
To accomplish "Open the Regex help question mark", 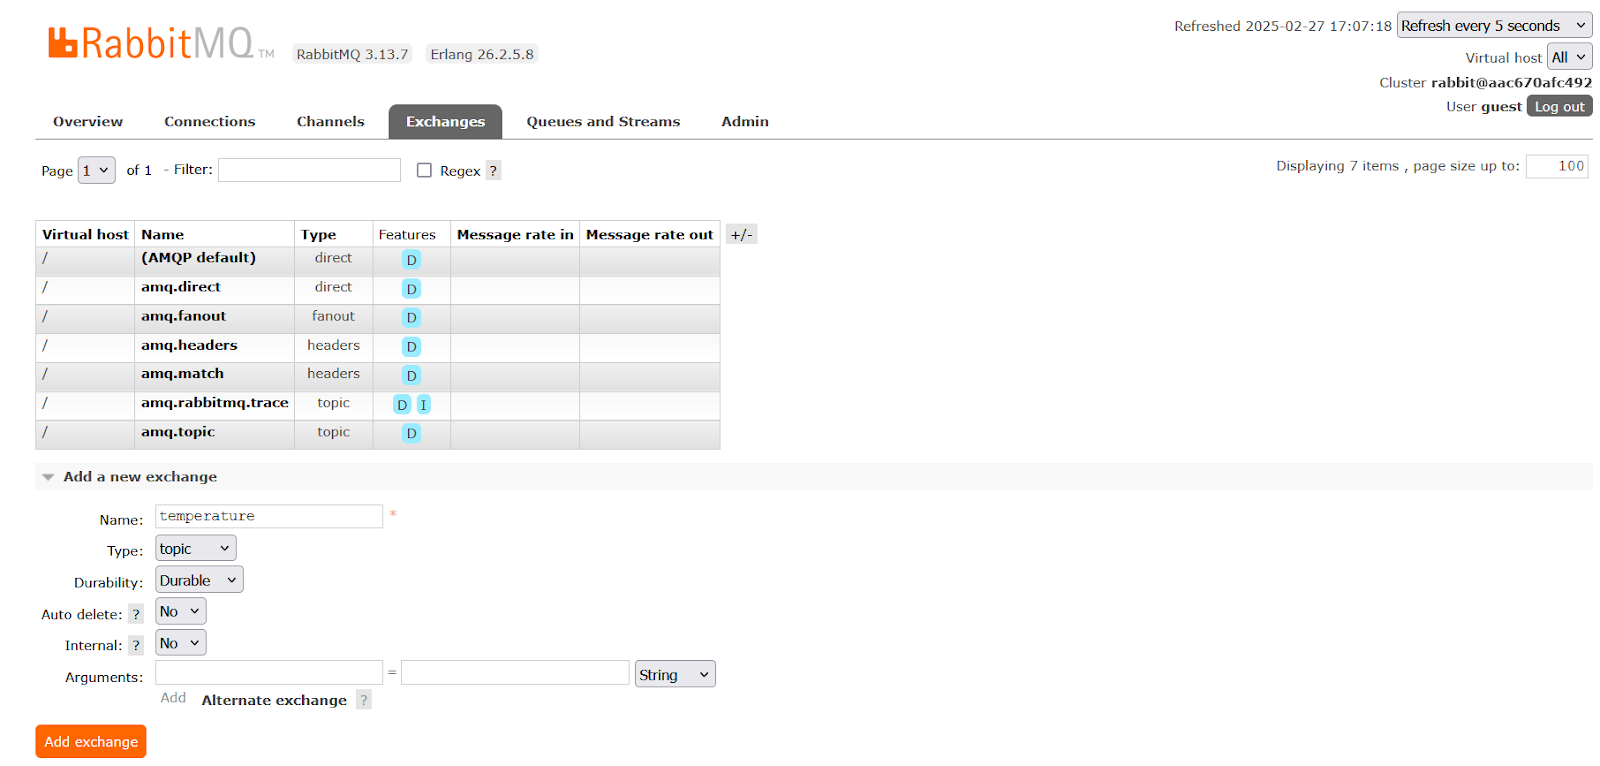I will click(x=493, y=171).
